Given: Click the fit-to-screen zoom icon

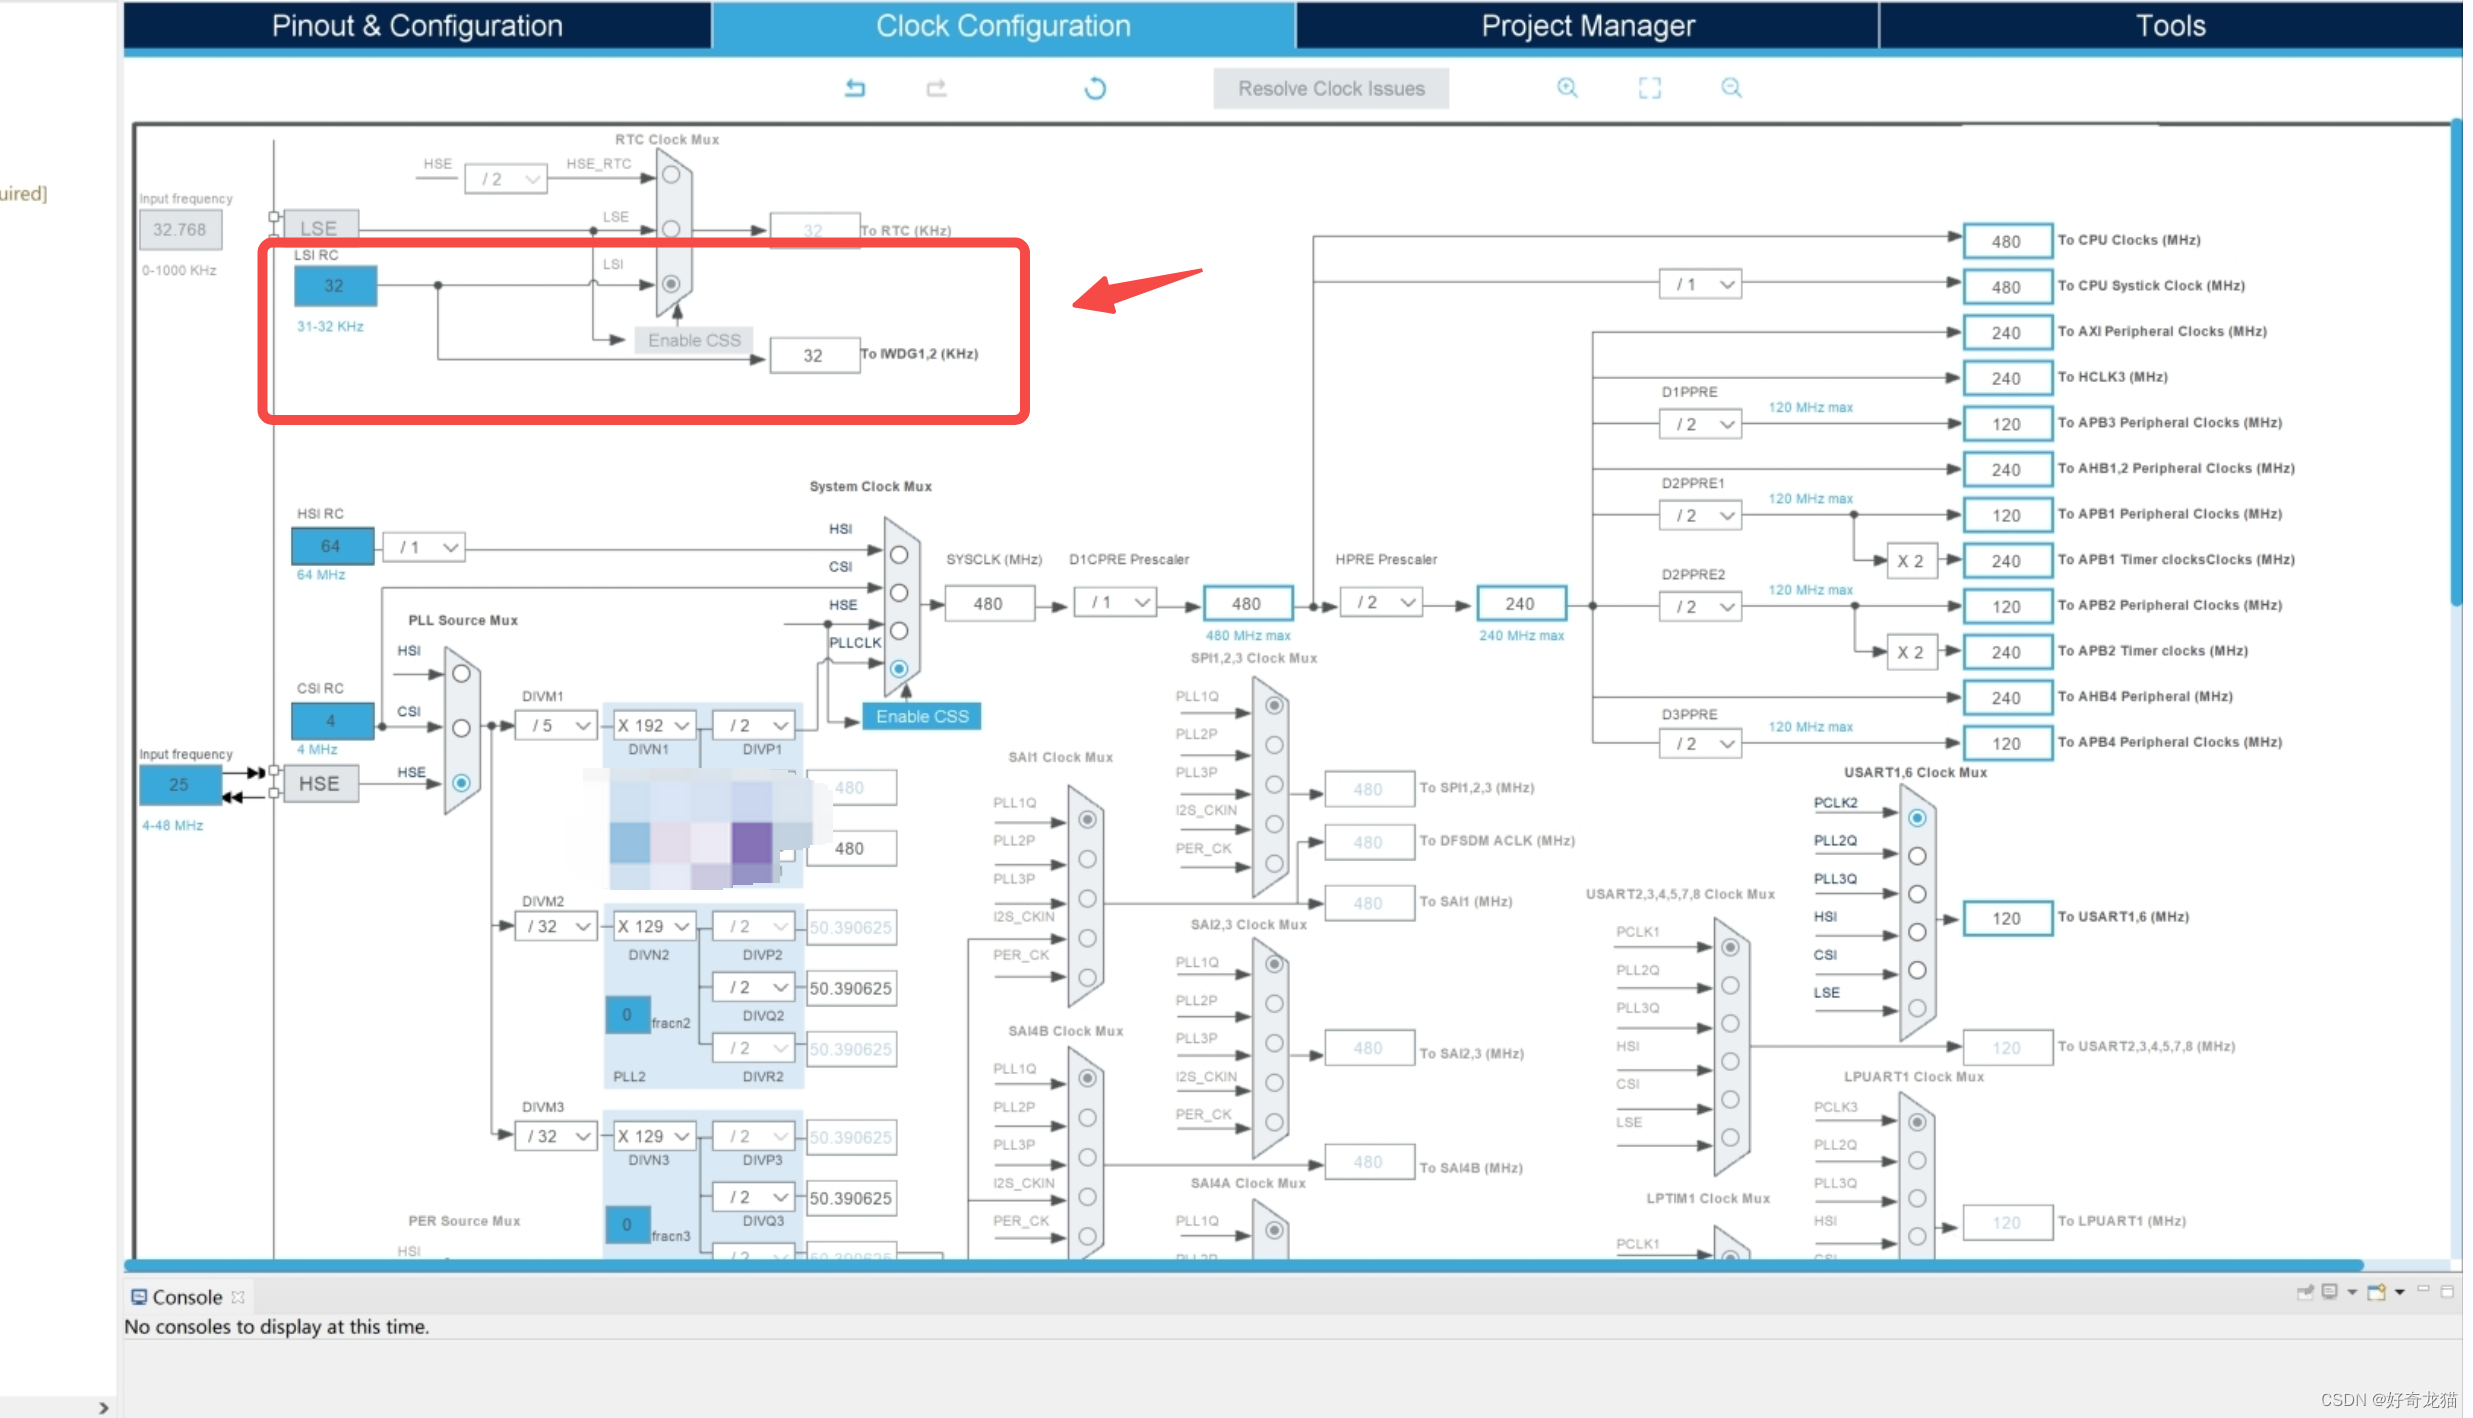Looking at the screenshot, I should 1649,88.
